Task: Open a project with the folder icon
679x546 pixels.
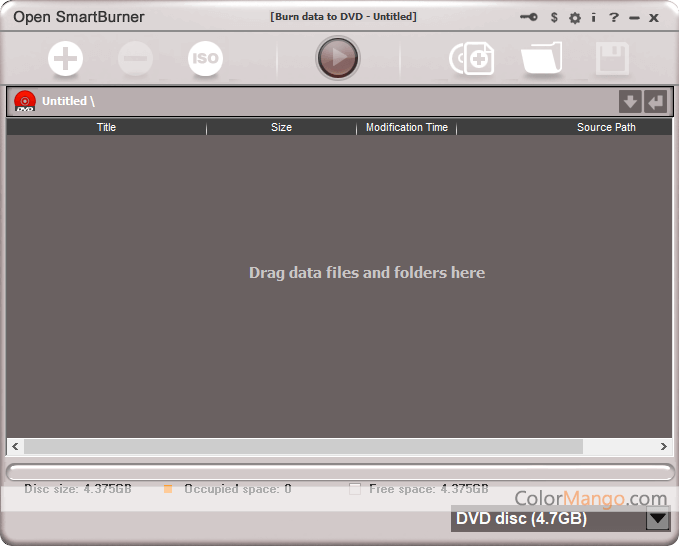Action: (542, 58)
